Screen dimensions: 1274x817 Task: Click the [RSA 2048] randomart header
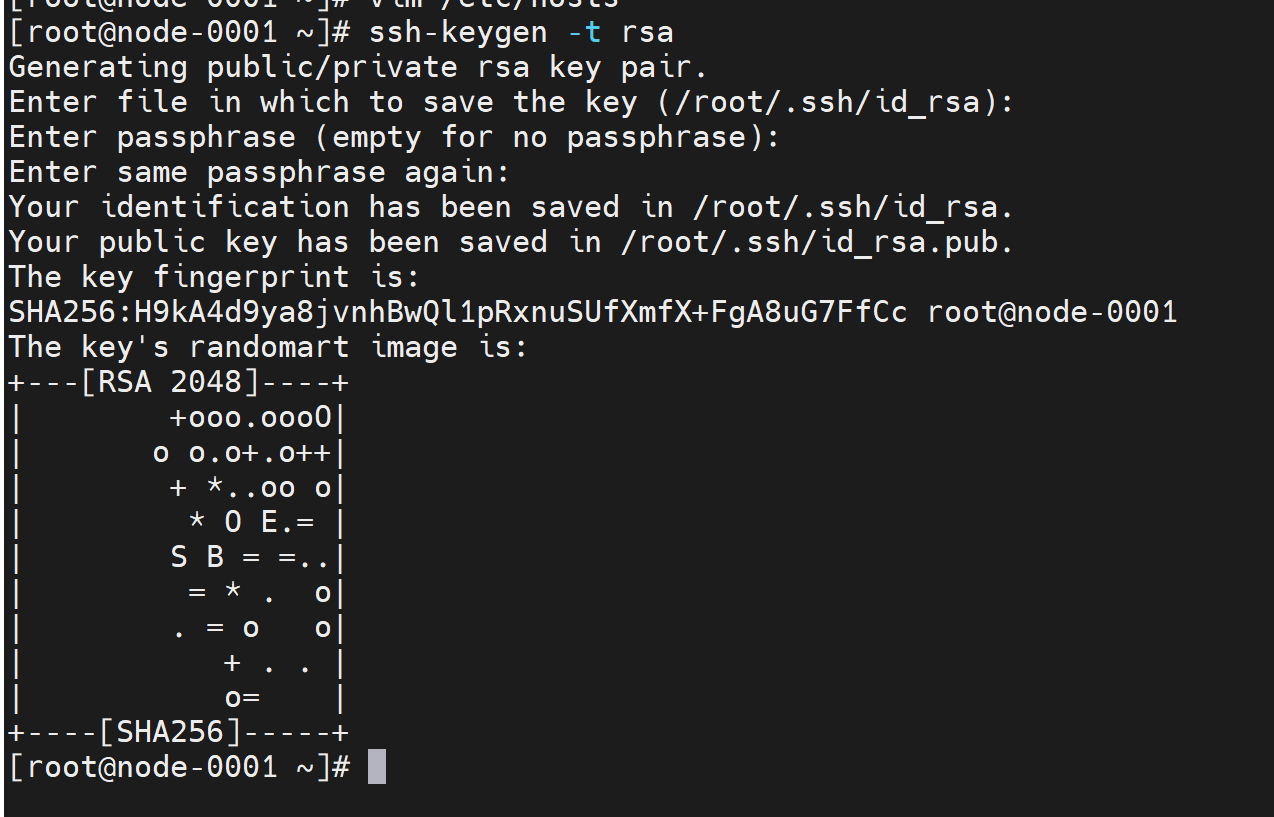click(170, 382)
